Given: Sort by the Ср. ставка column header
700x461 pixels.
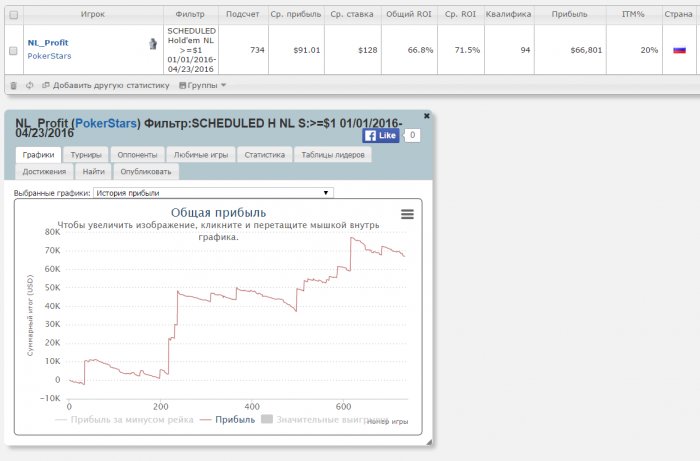Looking at the screenshot, I should click(352, 14).
